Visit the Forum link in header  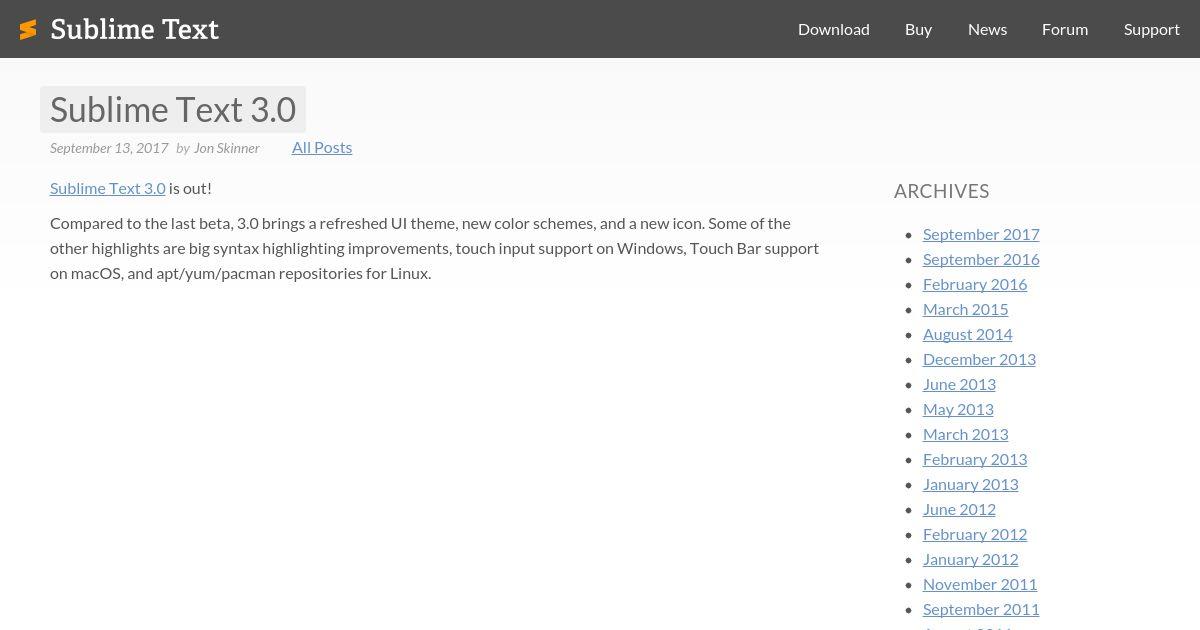[x=1065, y=29]
